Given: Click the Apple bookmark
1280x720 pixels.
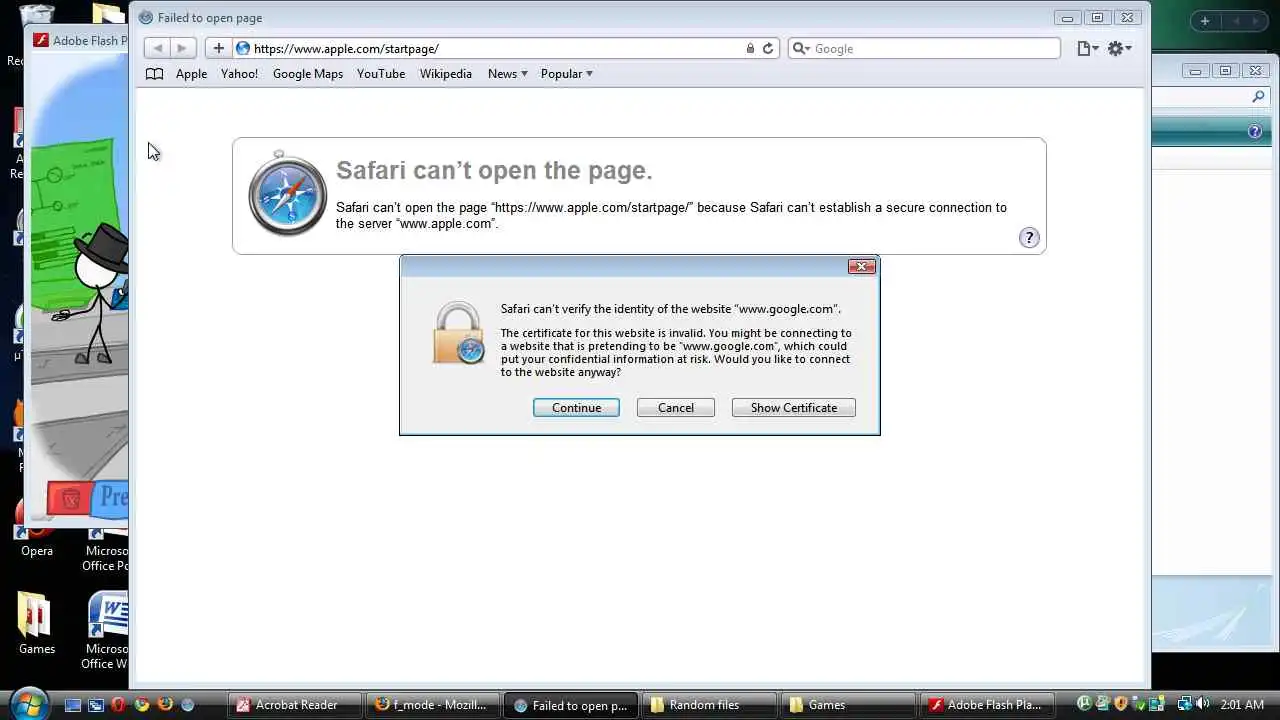Looking at the screenshot, I should coord(191,74).
